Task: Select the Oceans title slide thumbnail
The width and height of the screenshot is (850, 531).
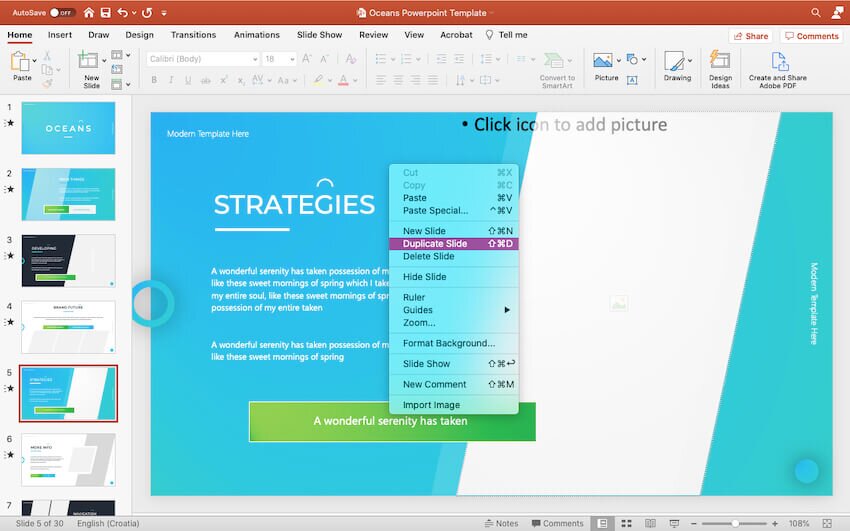Action: click(68, 128)
